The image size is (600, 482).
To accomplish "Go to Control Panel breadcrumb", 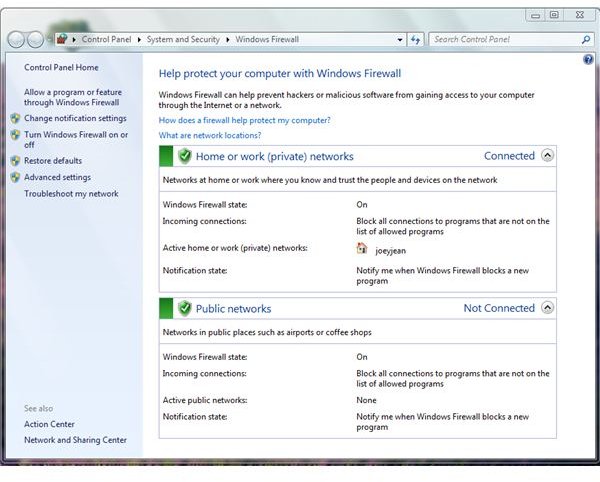I will (106, 39).
